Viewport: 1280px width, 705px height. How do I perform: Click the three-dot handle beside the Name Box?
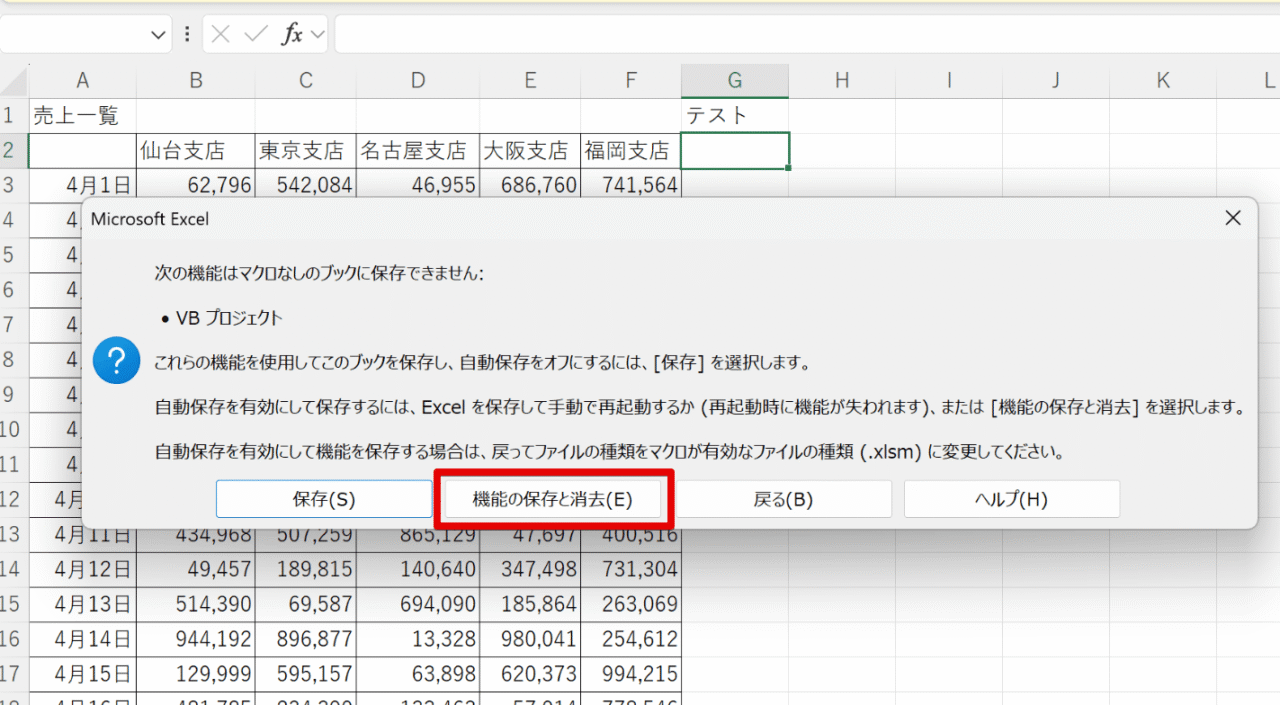187,34
